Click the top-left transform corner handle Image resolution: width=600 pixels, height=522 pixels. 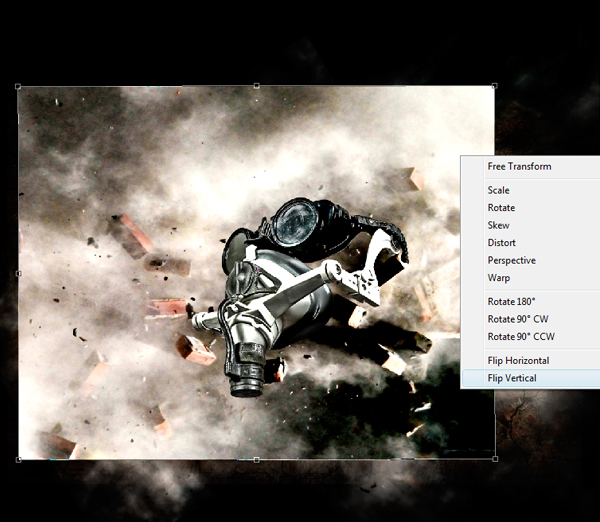pos(18,86)
